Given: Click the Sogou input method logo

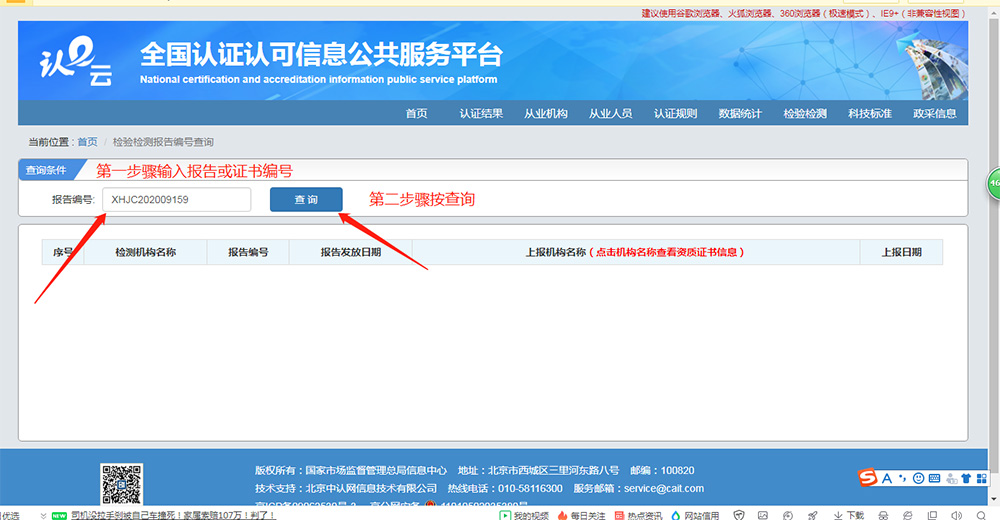Looking at the screenshot, I should (x=867, y=478).
